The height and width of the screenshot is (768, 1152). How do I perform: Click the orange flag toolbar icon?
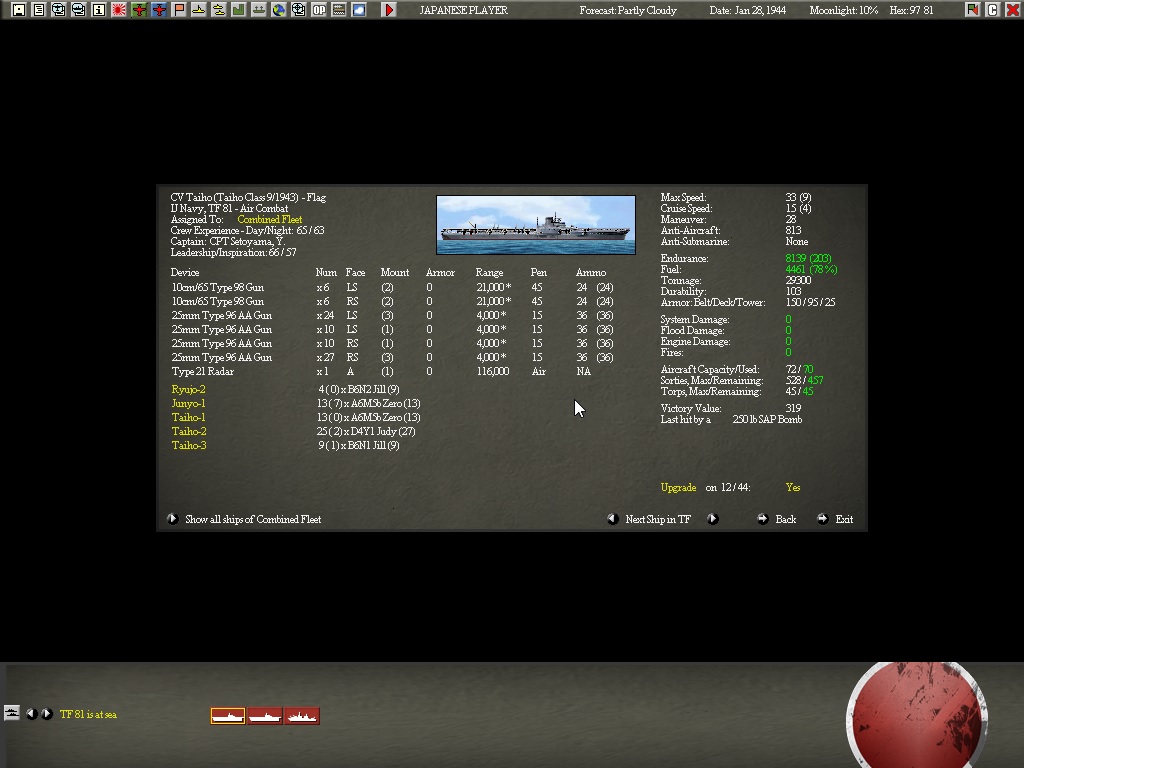[x=179, y=10]
